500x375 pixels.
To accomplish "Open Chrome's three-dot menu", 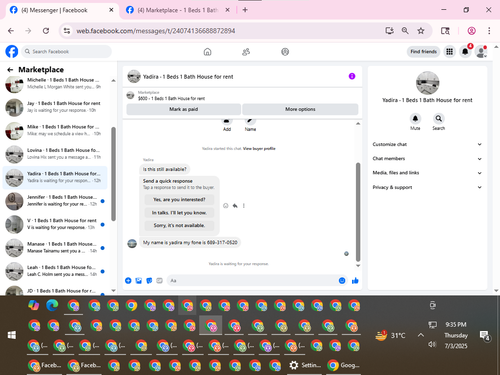I will coord(489,31).
